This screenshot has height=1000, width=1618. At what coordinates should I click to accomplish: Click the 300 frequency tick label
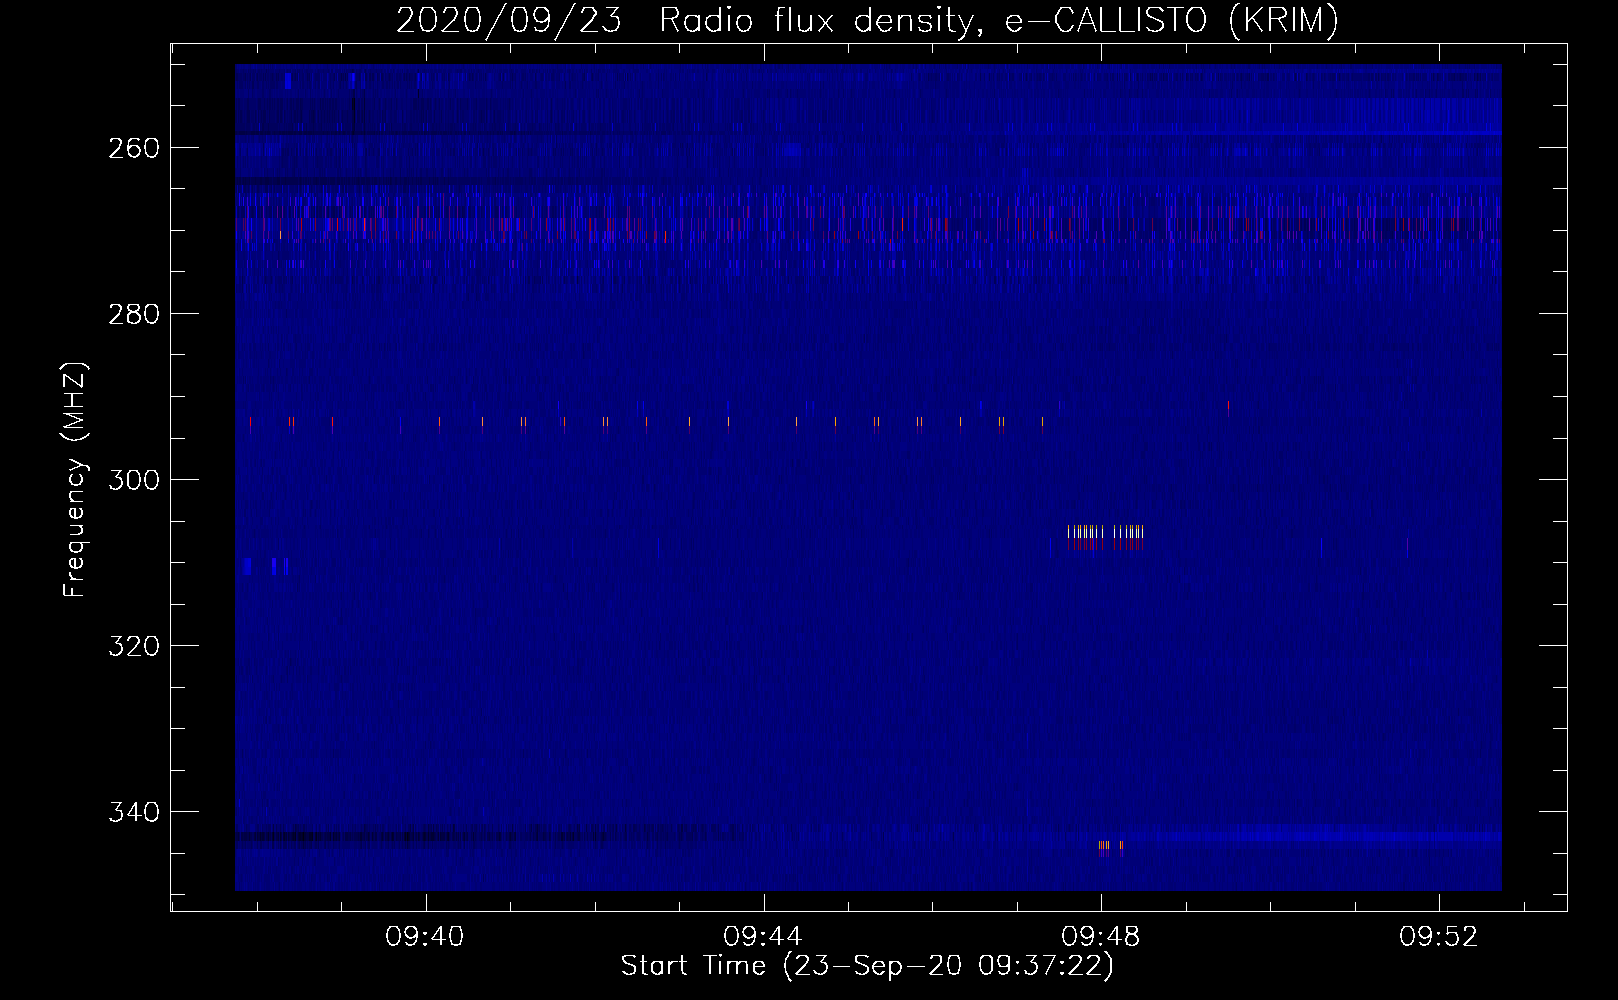click(134, 480)
